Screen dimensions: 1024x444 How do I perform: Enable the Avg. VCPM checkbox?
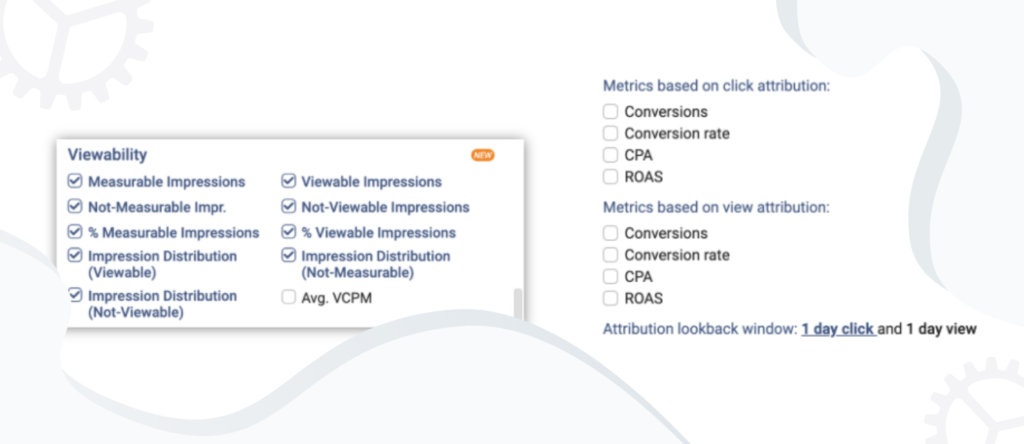point(289,298)
